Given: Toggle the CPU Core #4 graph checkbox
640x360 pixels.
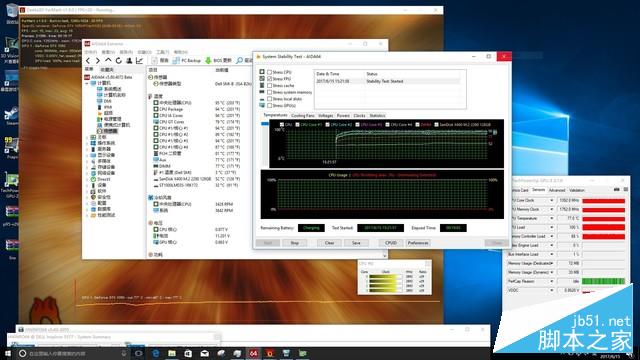Looking at the screenshot, I should (387, 124).
